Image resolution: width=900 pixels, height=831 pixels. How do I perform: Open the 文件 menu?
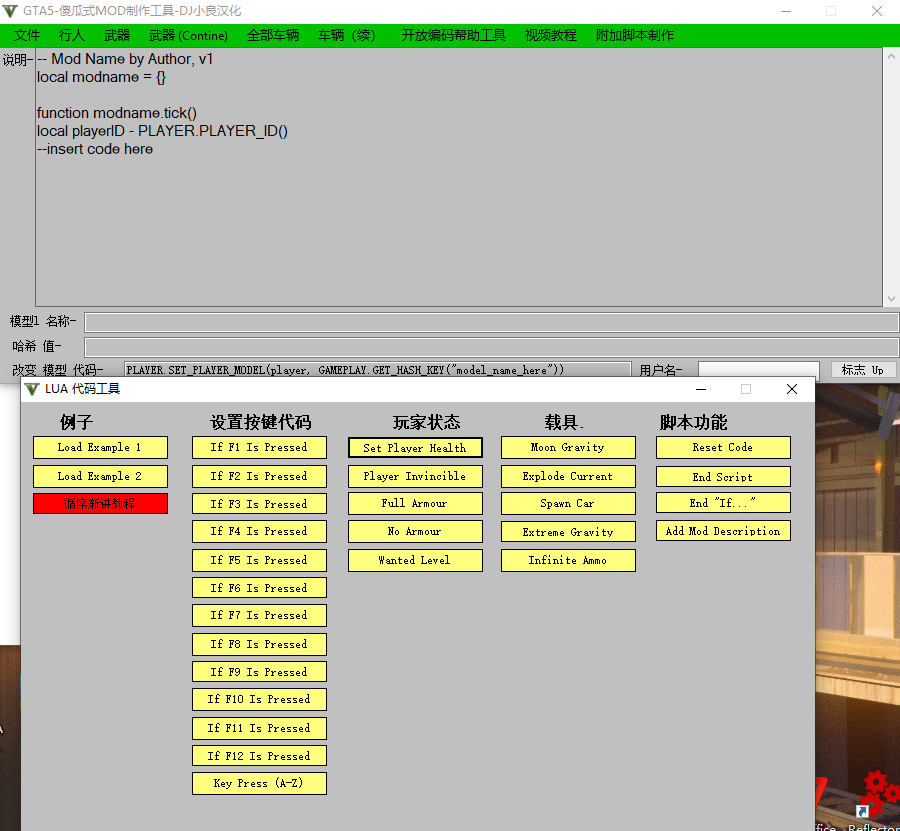coord(27,35)
